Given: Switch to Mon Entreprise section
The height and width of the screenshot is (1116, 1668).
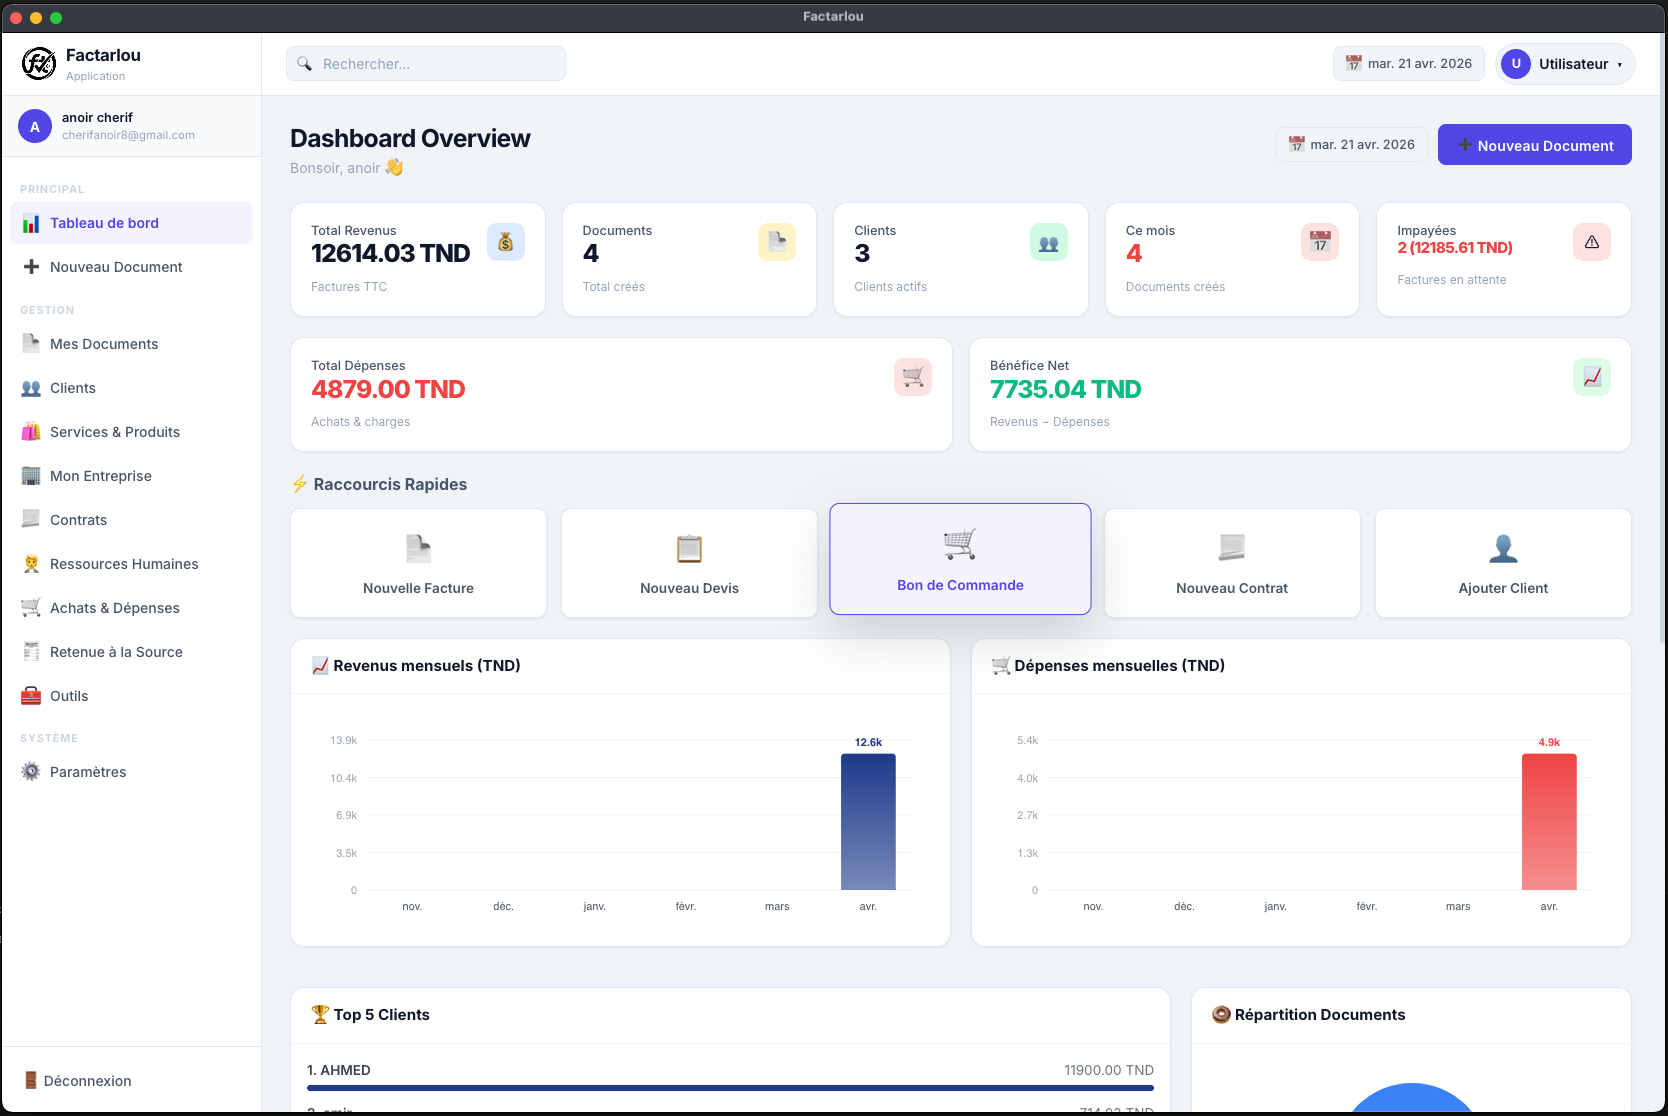Looking at the screenshot, I should point(101,475).
